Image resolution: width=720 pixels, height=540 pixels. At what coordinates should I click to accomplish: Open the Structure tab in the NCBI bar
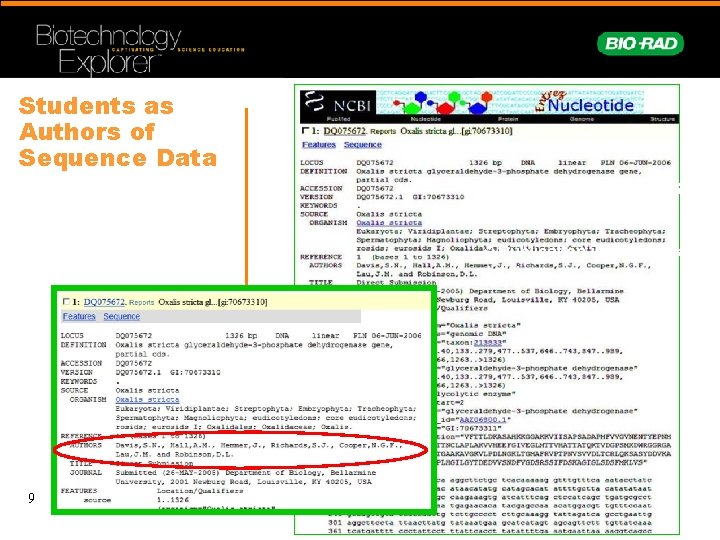pyautogui.click(x=663, y=119)
